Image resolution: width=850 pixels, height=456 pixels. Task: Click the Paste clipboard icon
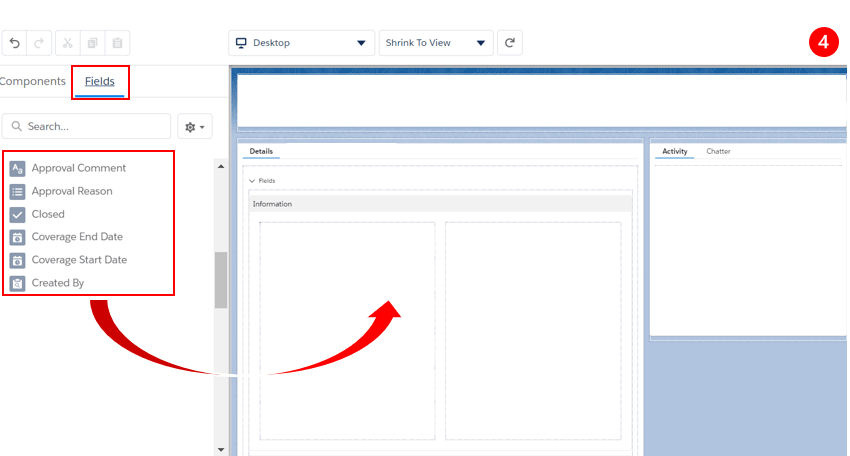(x=117, y=43)
